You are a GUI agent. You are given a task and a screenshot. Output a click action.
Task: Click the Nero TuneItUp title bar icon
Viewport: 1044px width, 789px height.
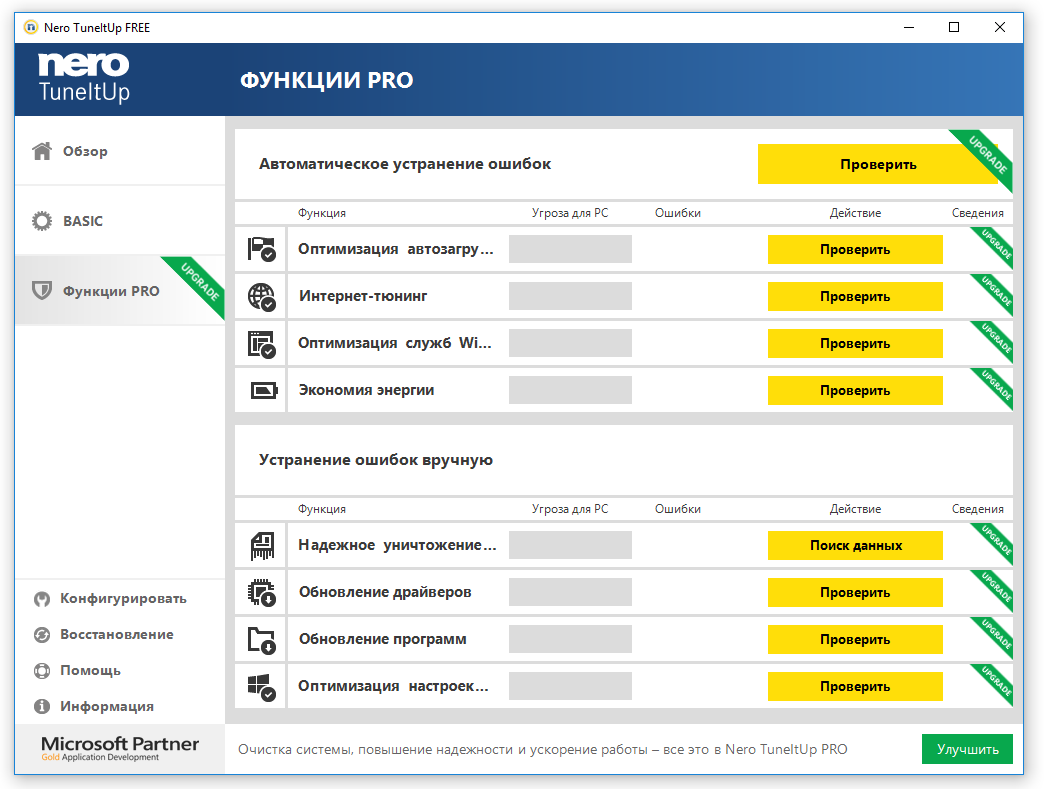pyautogui.click(x=31, y=27)
